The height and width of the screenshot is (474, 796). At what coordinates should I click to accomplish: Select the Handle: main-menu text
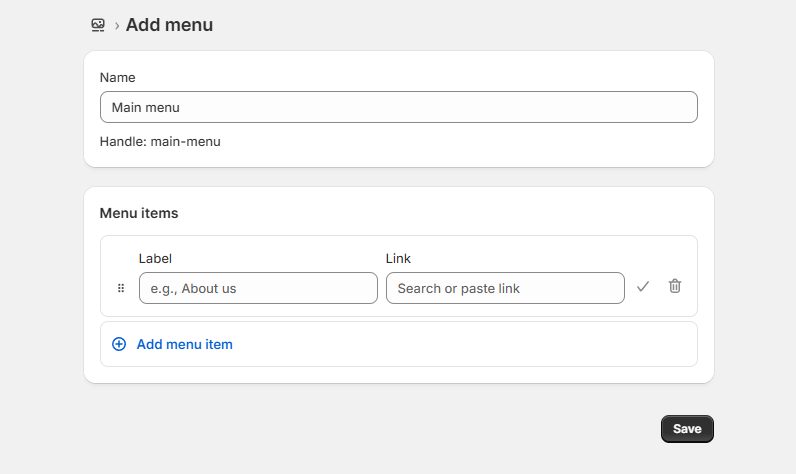(x=160, y=142)
